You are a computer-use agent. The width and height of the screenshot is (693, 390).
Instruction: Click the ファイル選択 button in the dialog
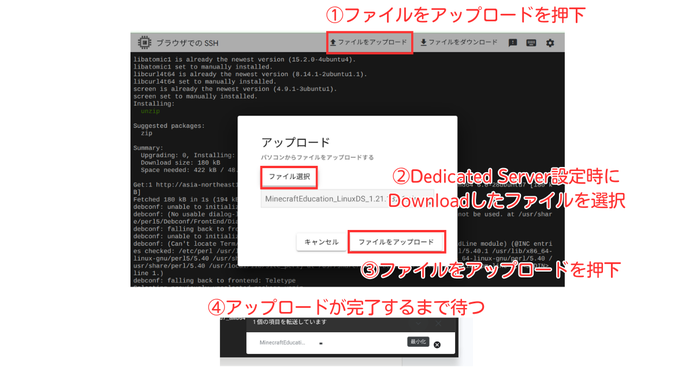(289, 177)
